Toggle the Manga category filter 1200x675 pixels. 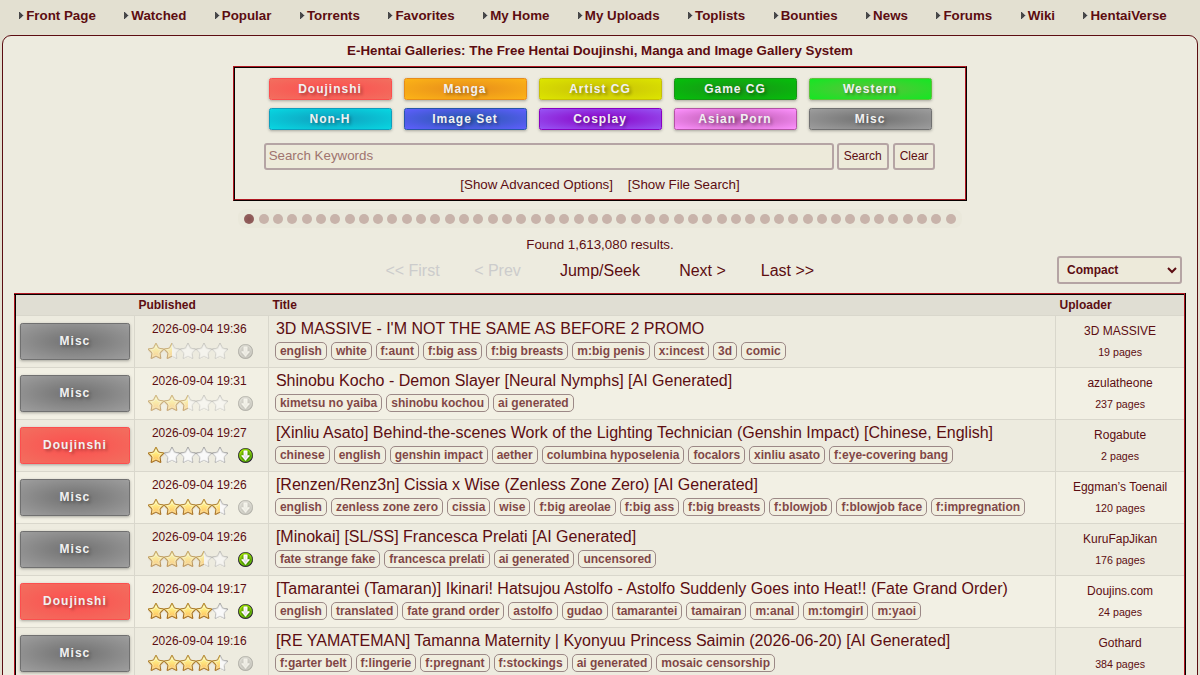point(465,89)
